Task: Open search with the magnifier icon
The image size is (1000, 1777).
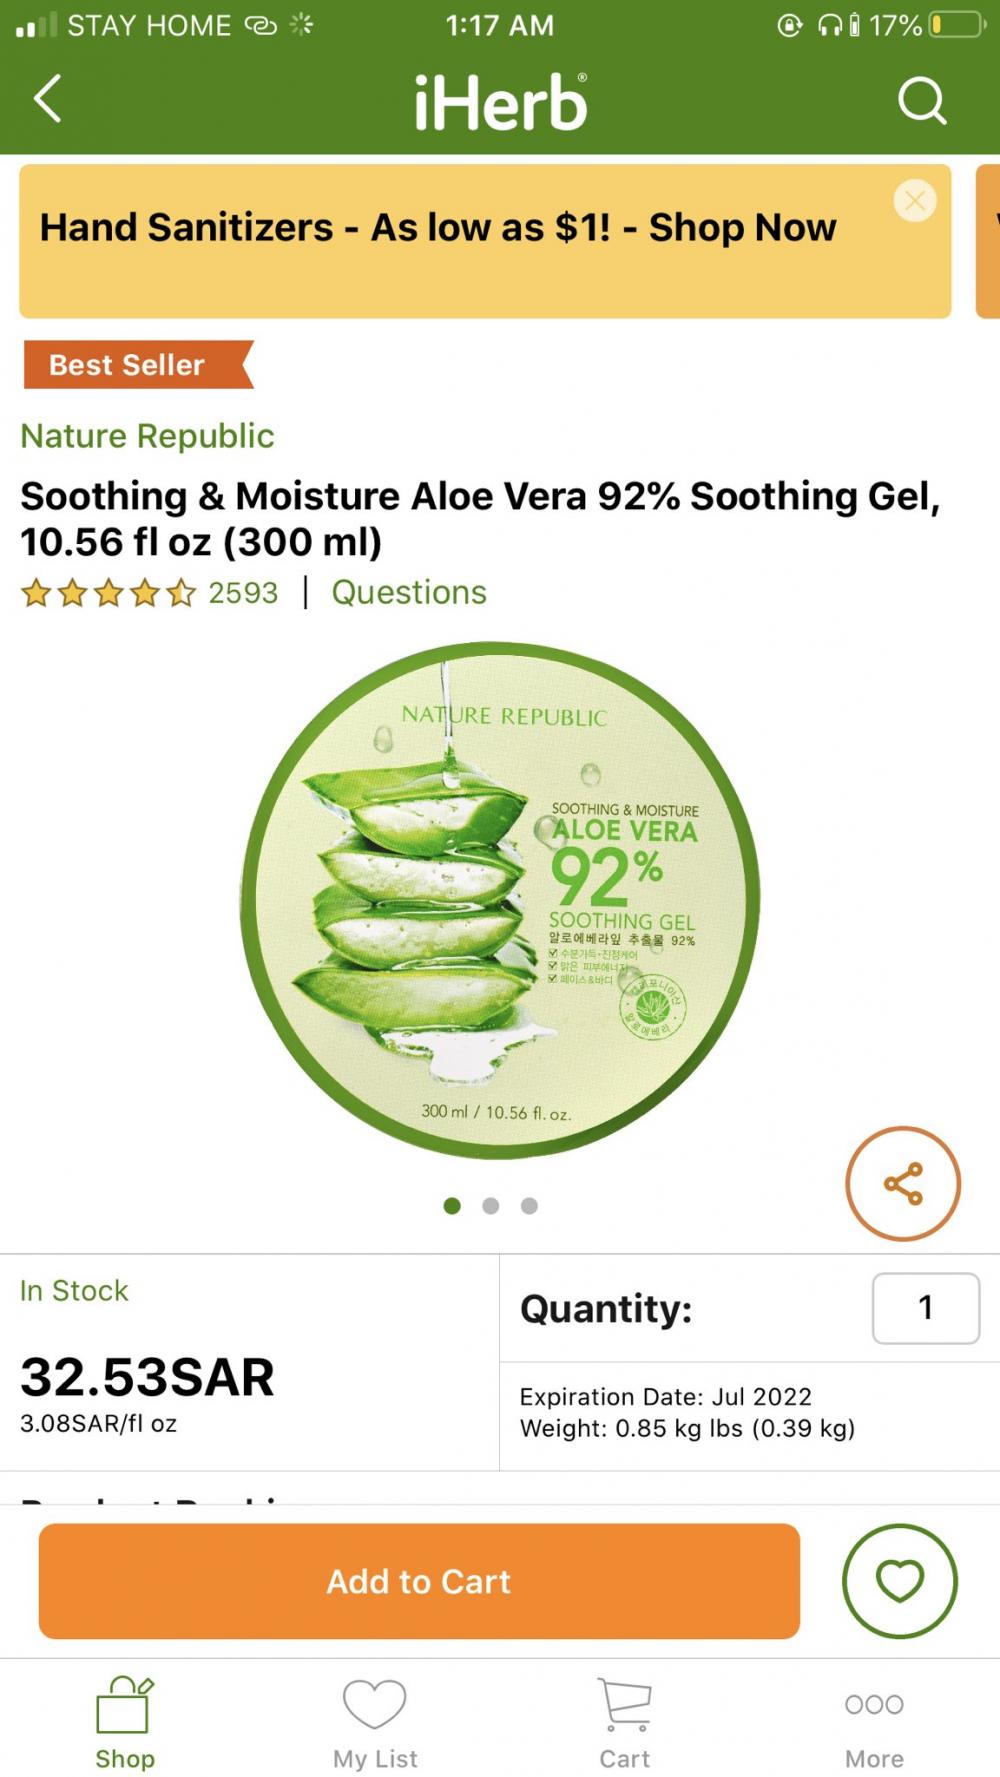Action: (x=921, y=100)
